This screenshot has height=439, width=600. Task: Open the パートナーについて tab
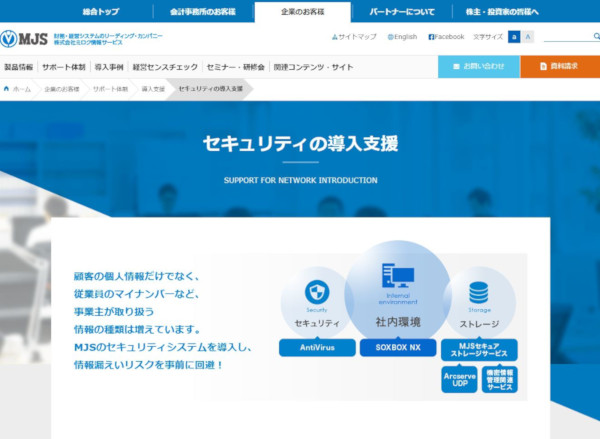[x=402, y=11]
